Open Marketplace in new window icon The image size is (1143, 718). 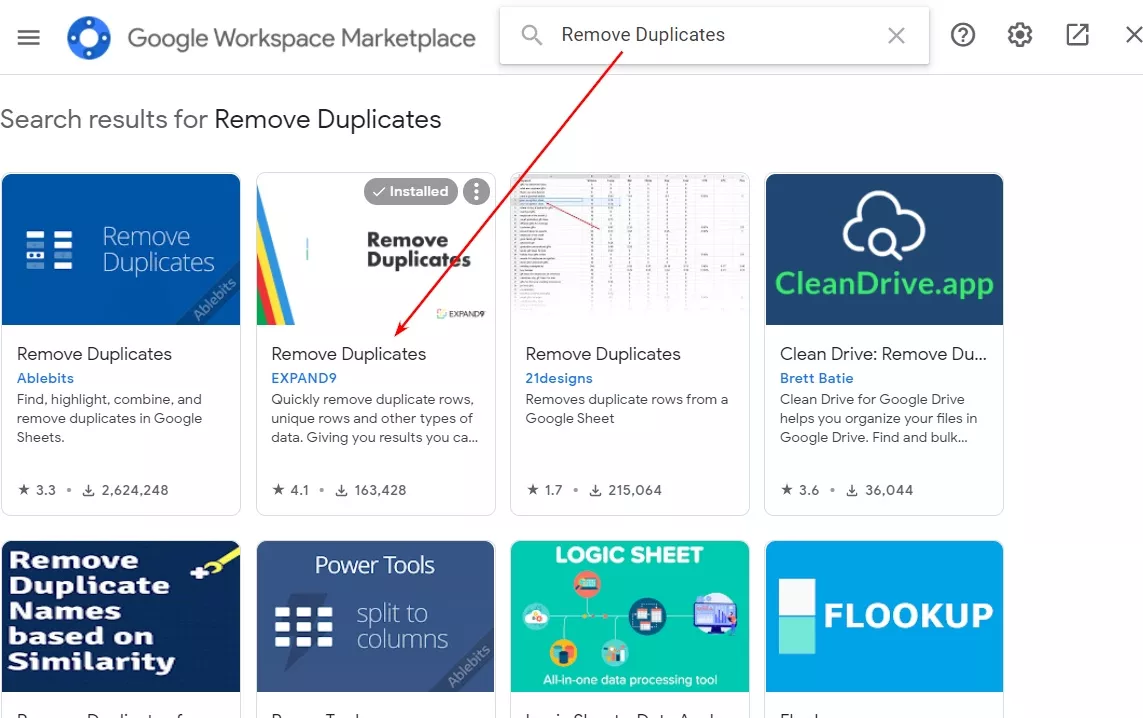click(x=1077, y=35)
